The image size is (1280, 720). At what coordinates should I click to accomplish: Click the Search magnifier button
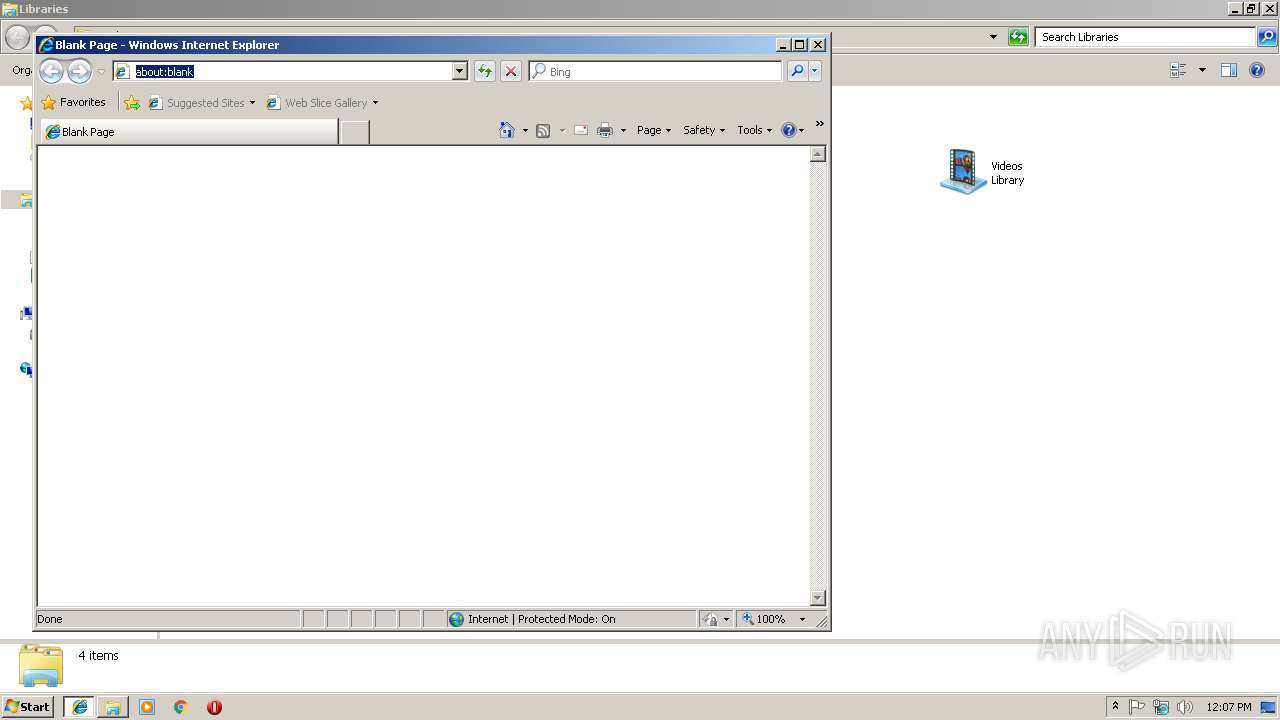coord(797,71)
